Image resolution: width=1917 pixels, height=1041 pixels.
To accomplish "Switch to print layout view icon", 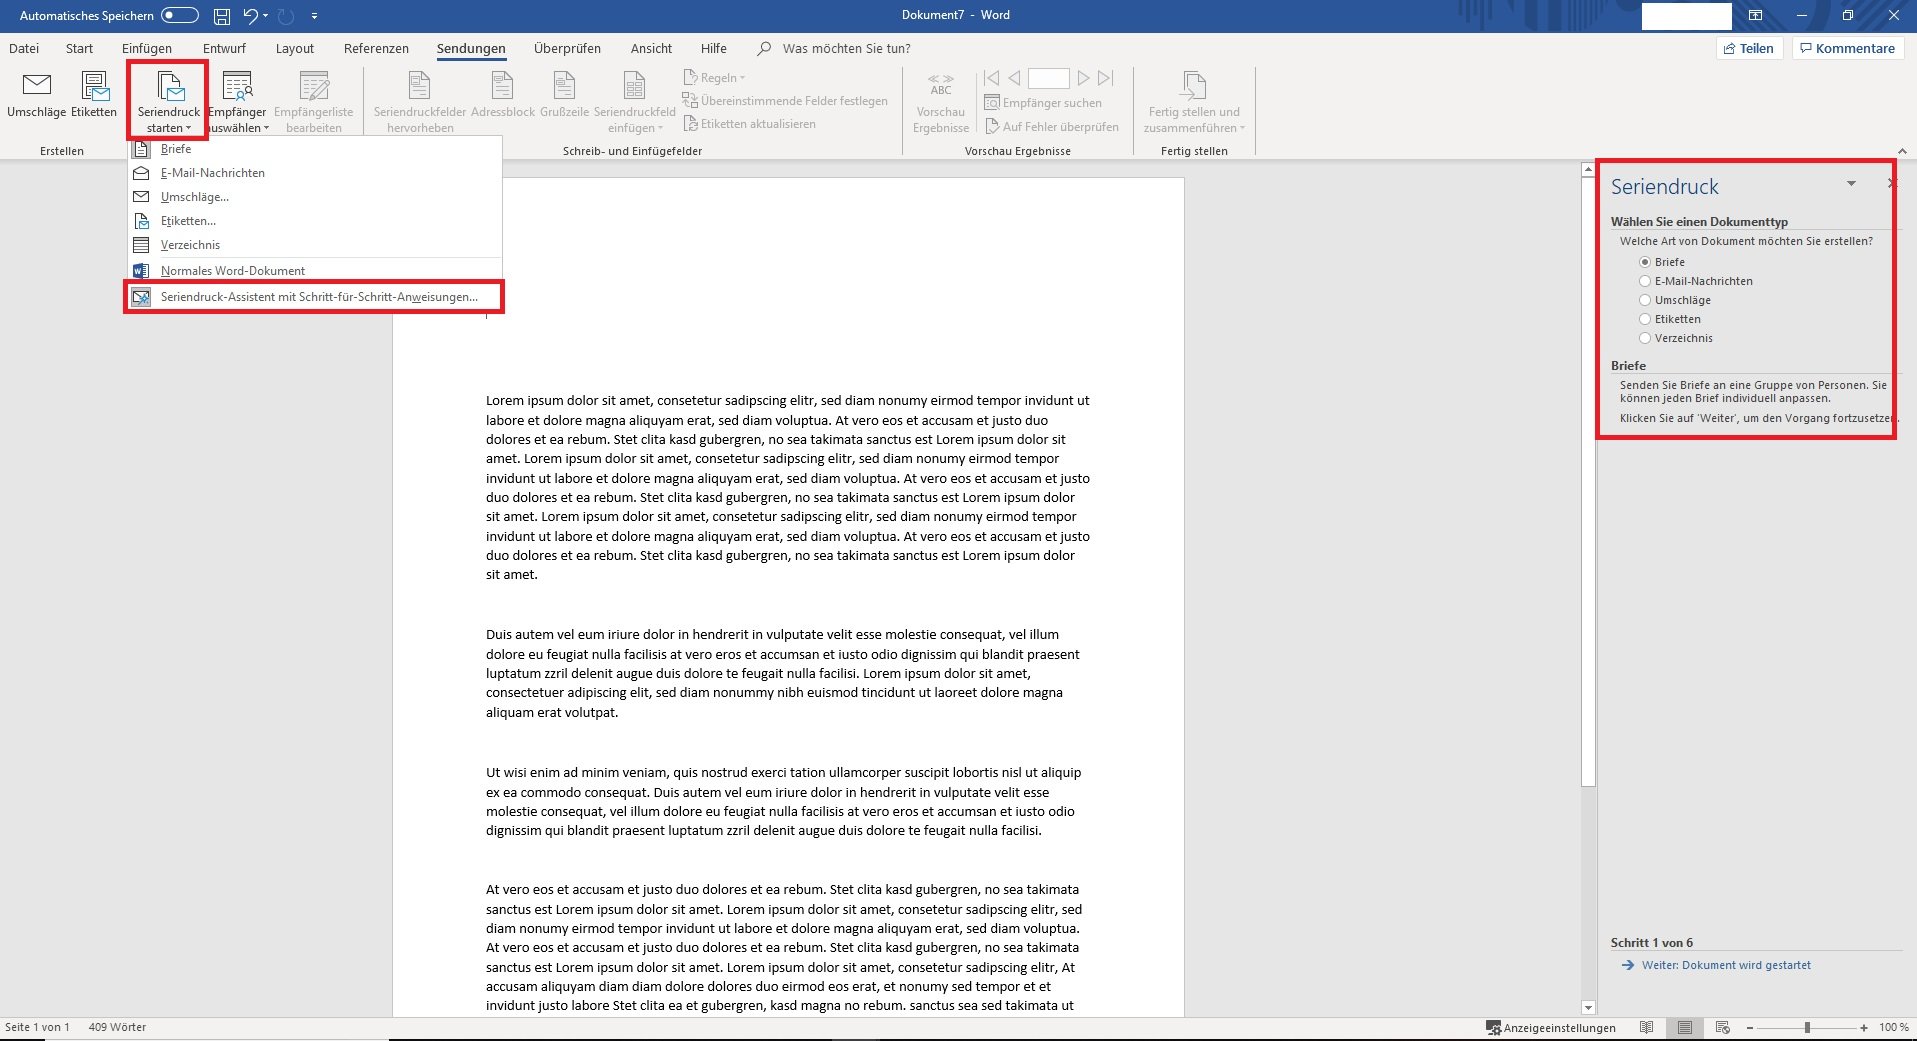I will point(1685,1027).
